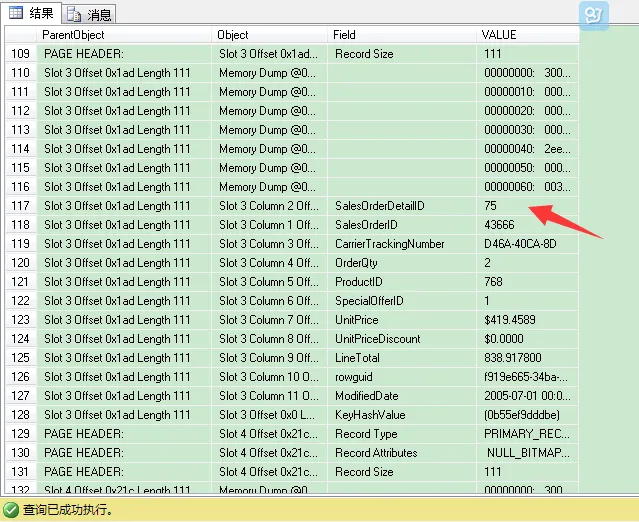Click the CarrierTrackingNumber field cell

pyautogui.click(x=402, y=244)
